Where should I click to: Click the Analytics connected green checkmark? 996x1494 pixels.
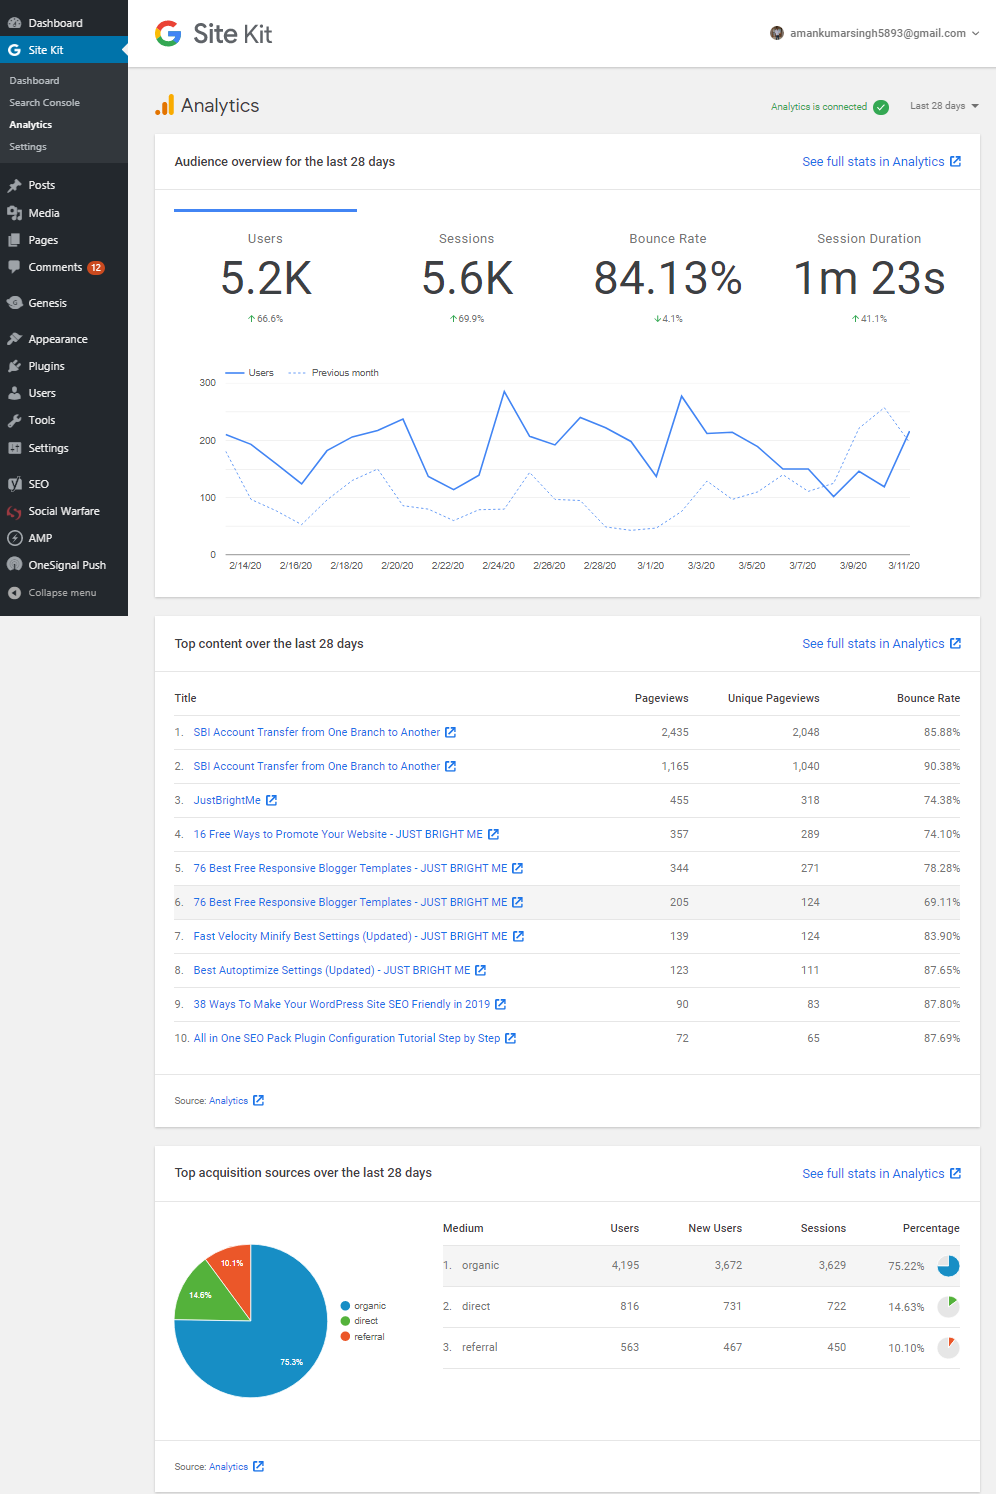pyautogui.click(x=881, y=107)
